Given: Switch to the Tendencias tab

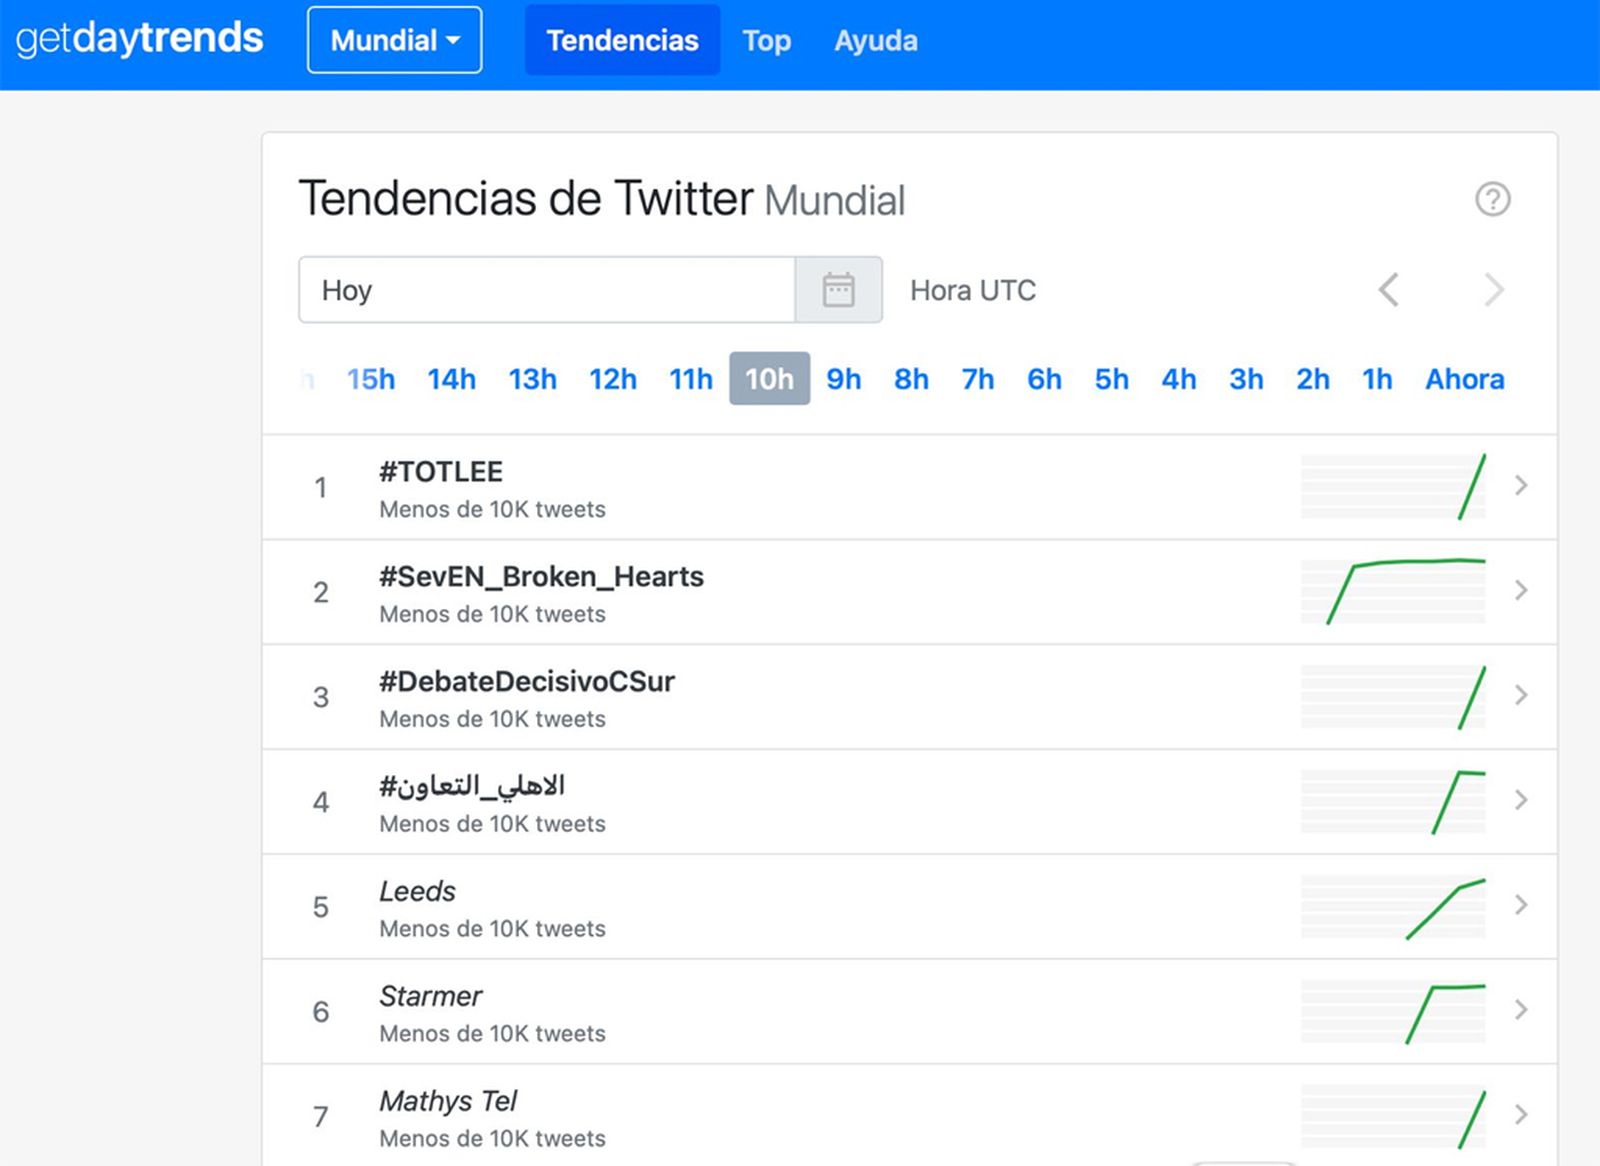Looking at the screenshot, I should coord(622,40).
